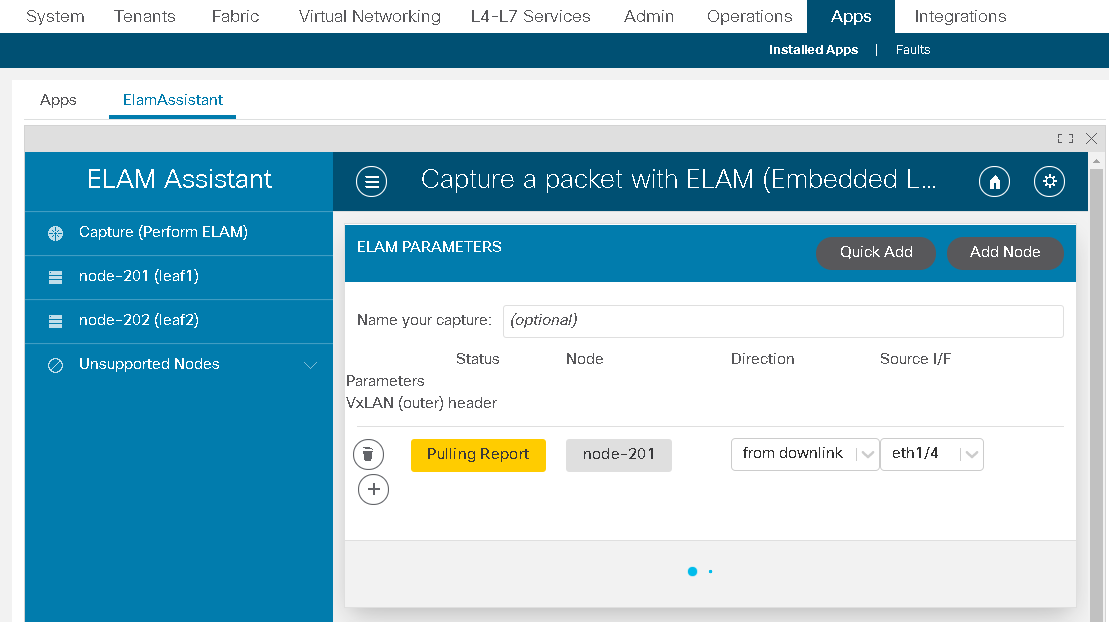Click the Direction column header
1109x622 pixels.
(762, 359)
